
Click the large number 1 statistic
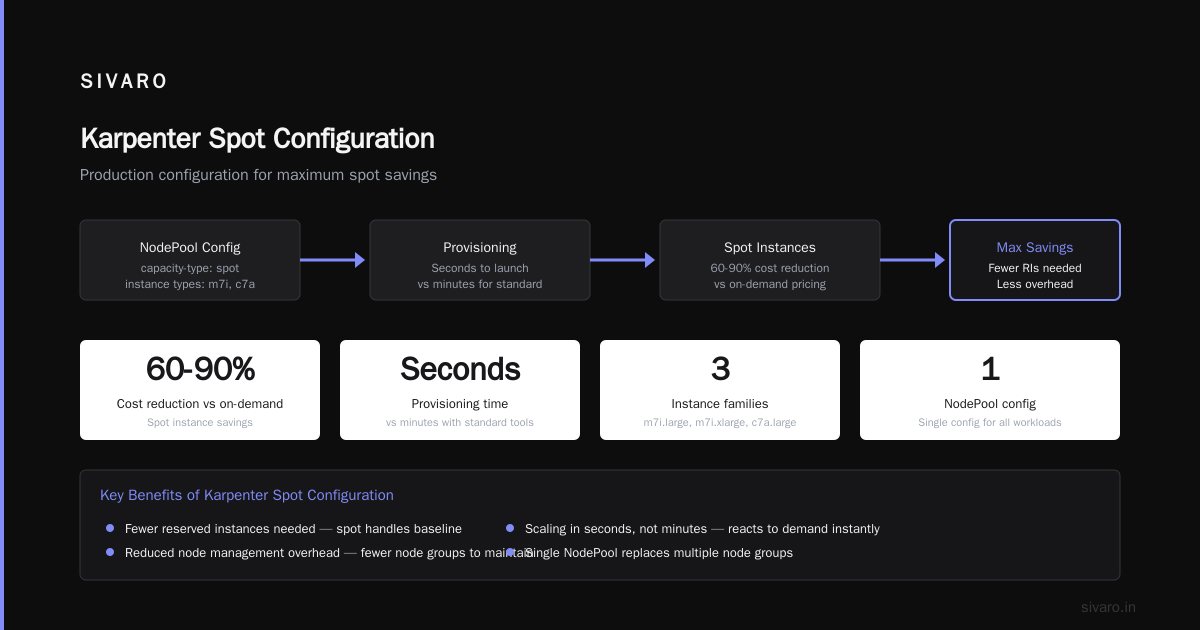(x=990, y=369)
